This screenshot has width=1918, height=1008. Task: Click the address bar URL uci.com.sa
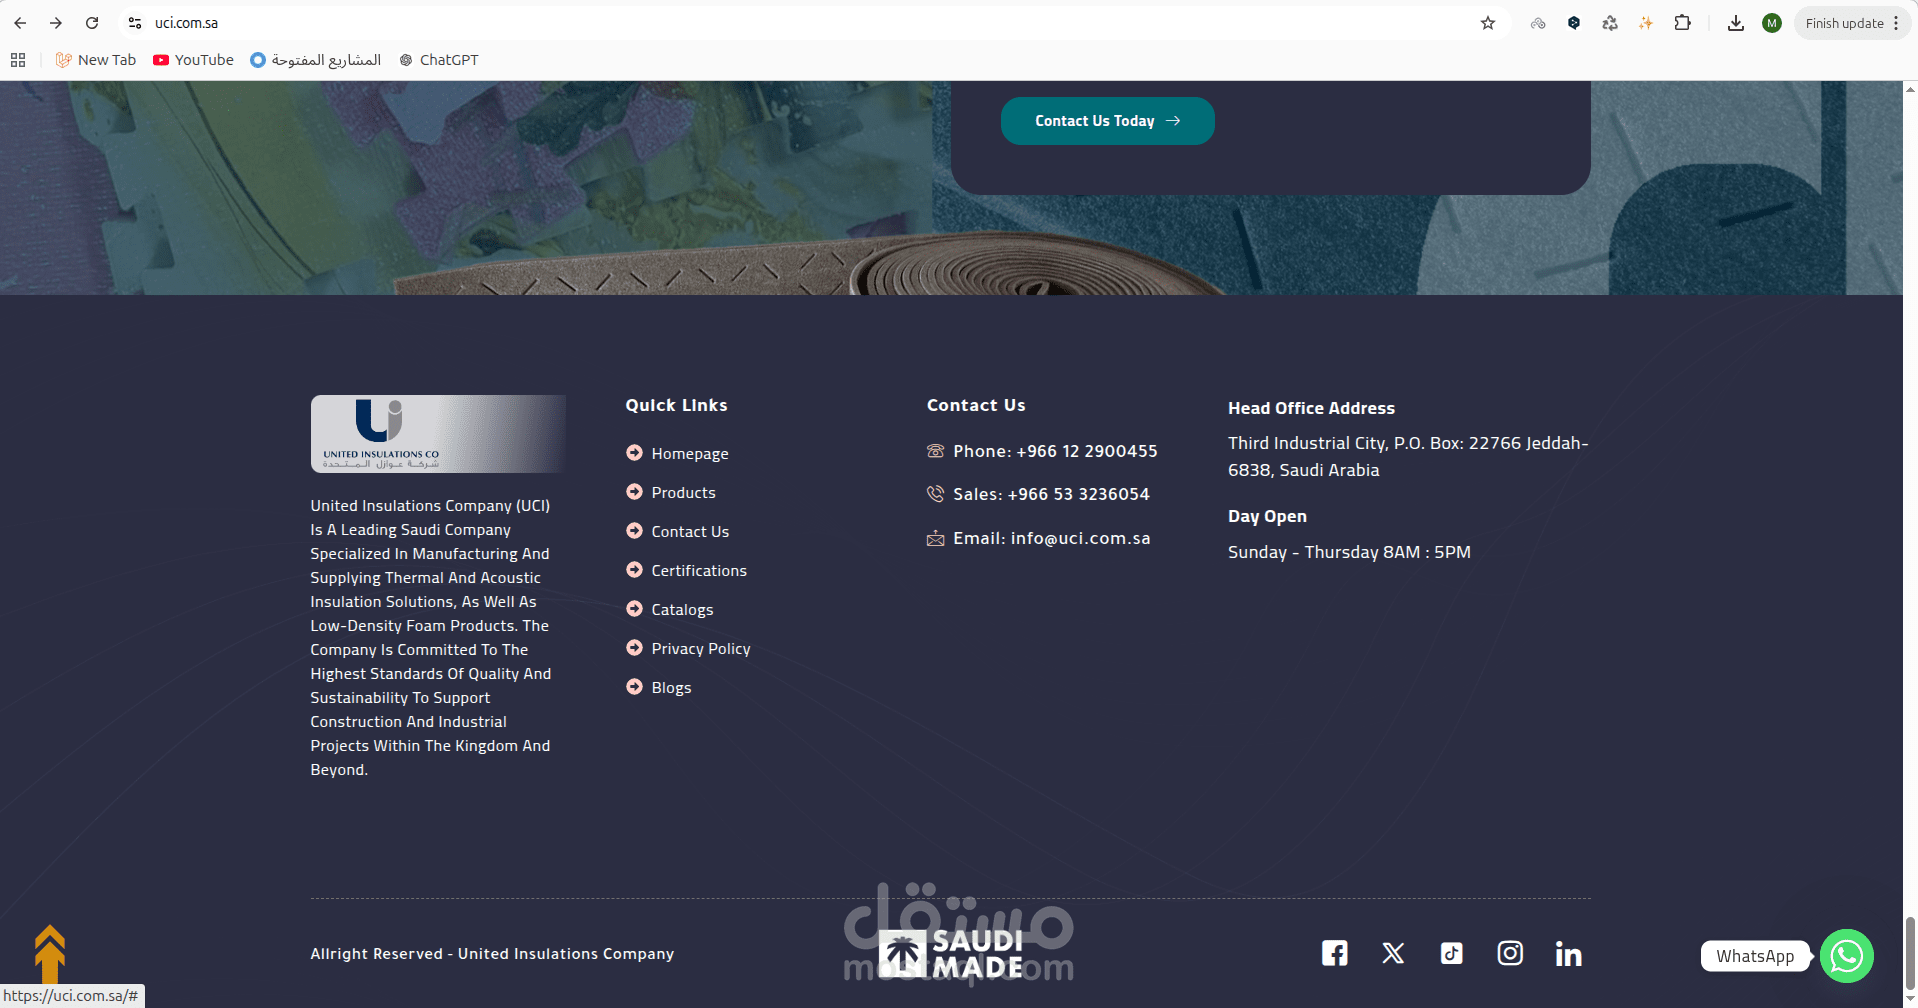tap(186, 23)
